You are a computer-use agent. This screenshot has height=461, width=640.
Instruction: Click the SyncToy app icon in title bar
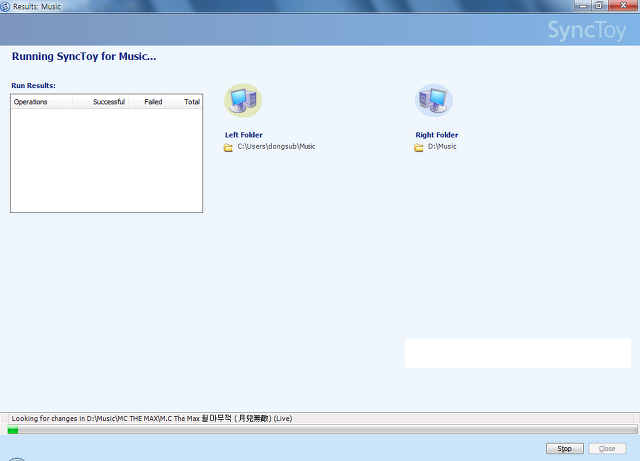tap(6, 6)
